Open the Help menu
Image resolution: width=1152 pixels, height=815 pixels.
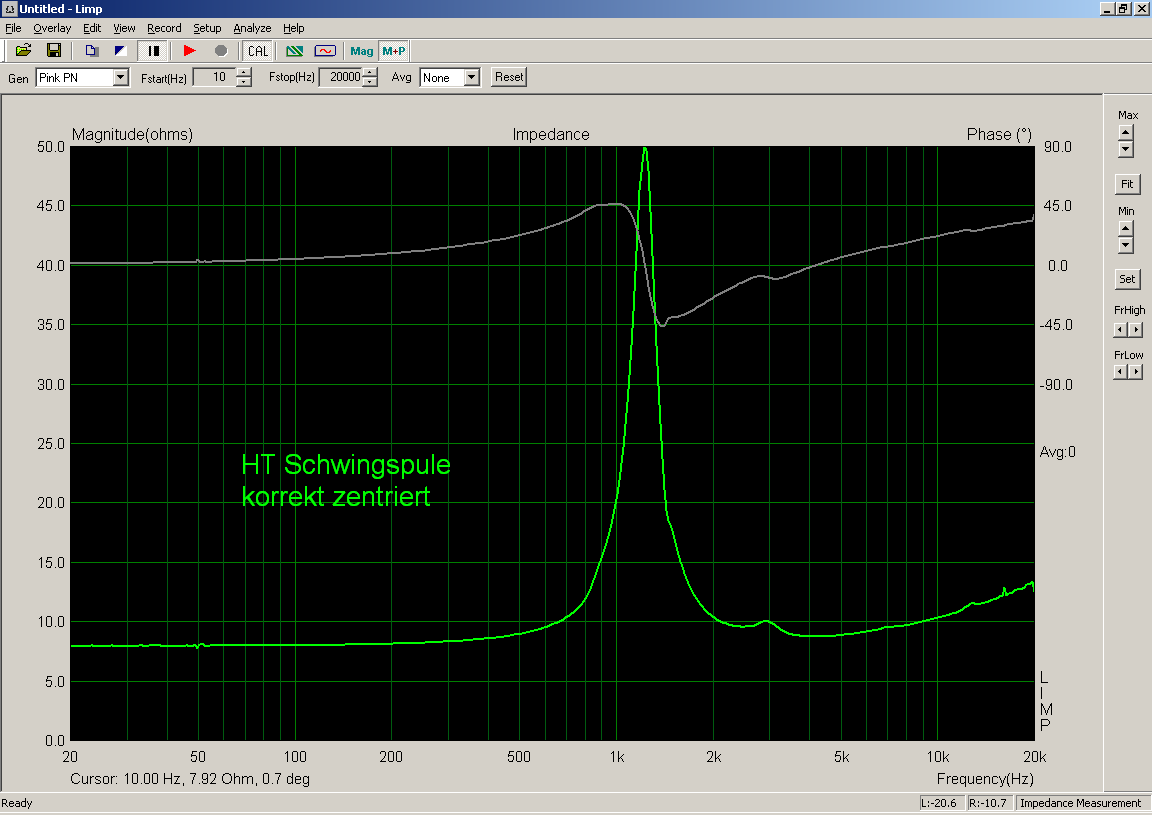[293, 28]
